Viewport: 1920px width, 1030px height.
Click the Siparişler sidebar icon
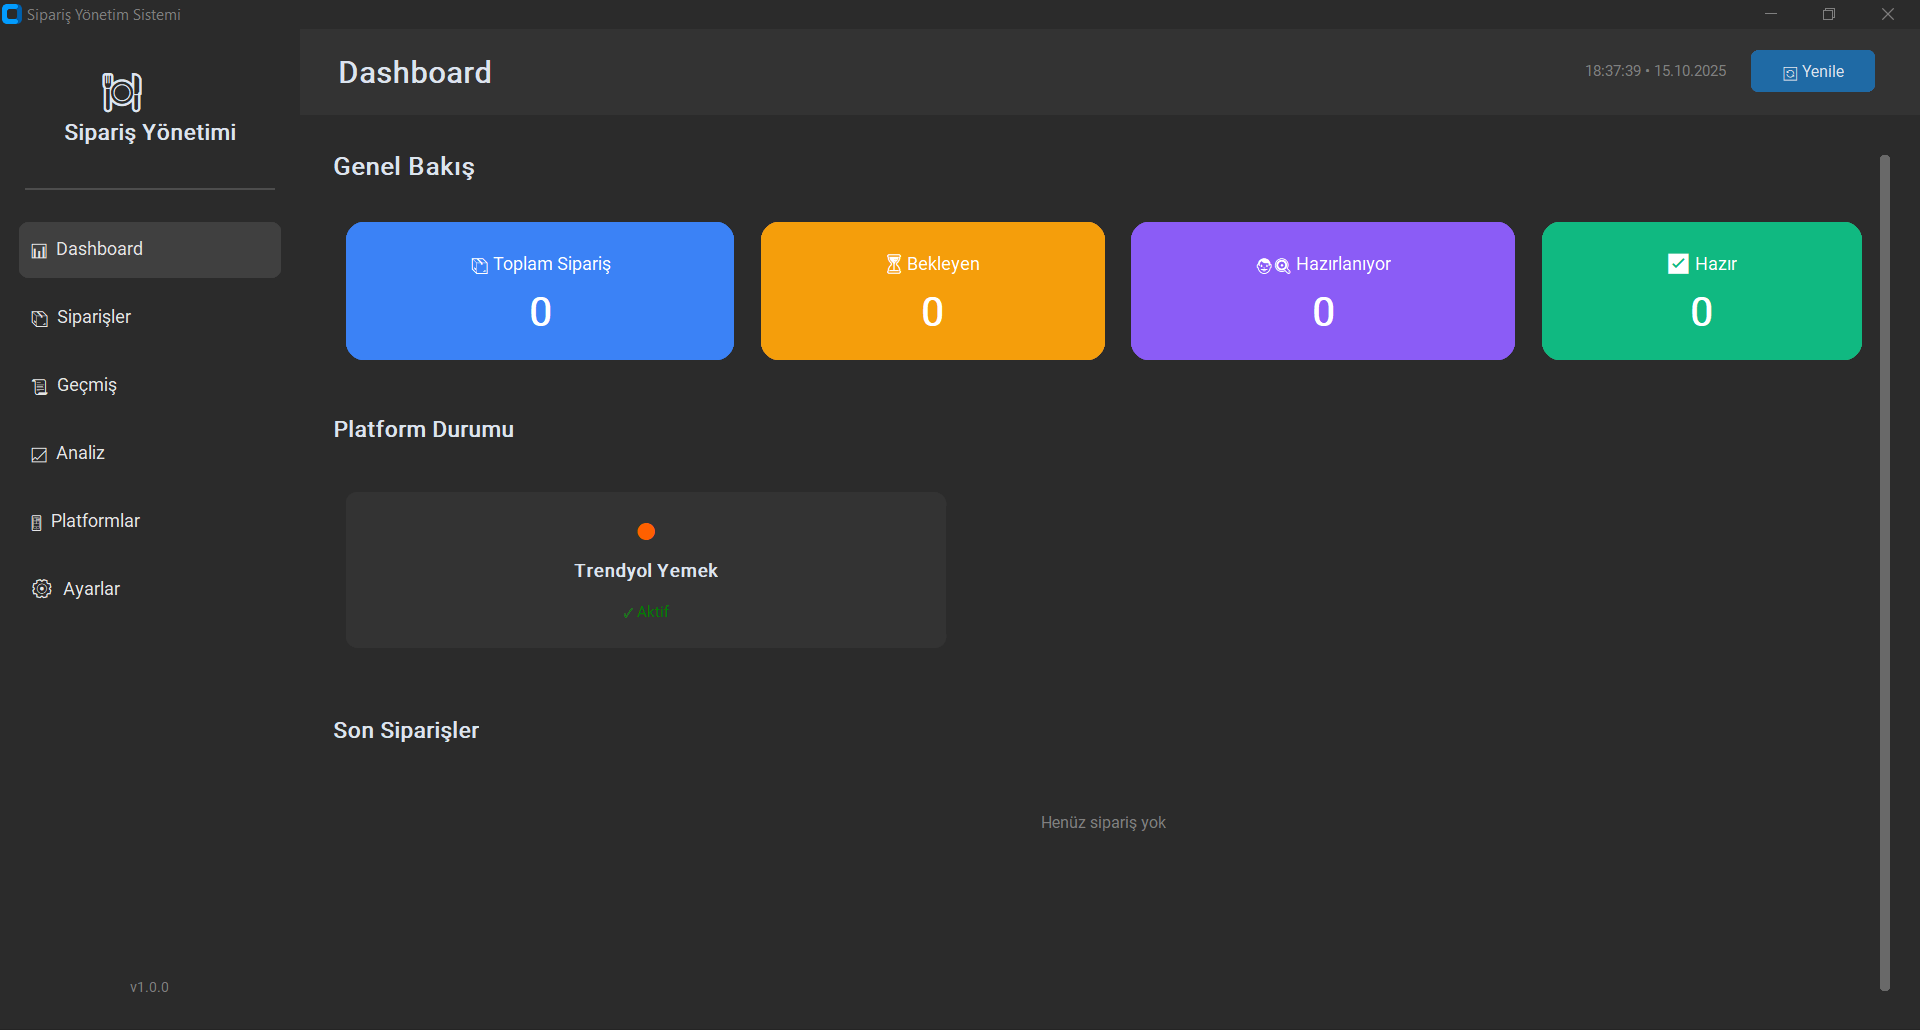click(40, 319)
